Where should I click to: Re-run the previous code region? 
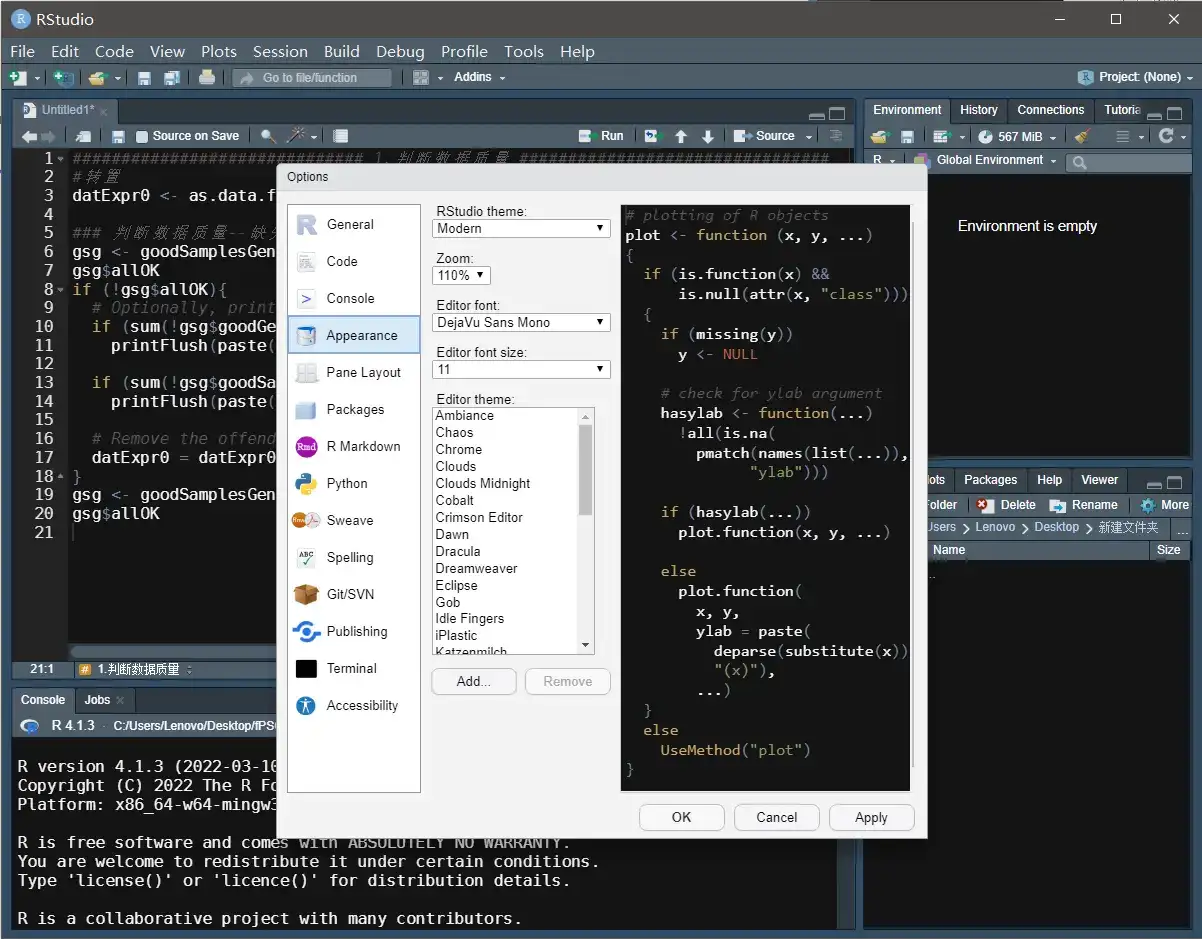652,136
